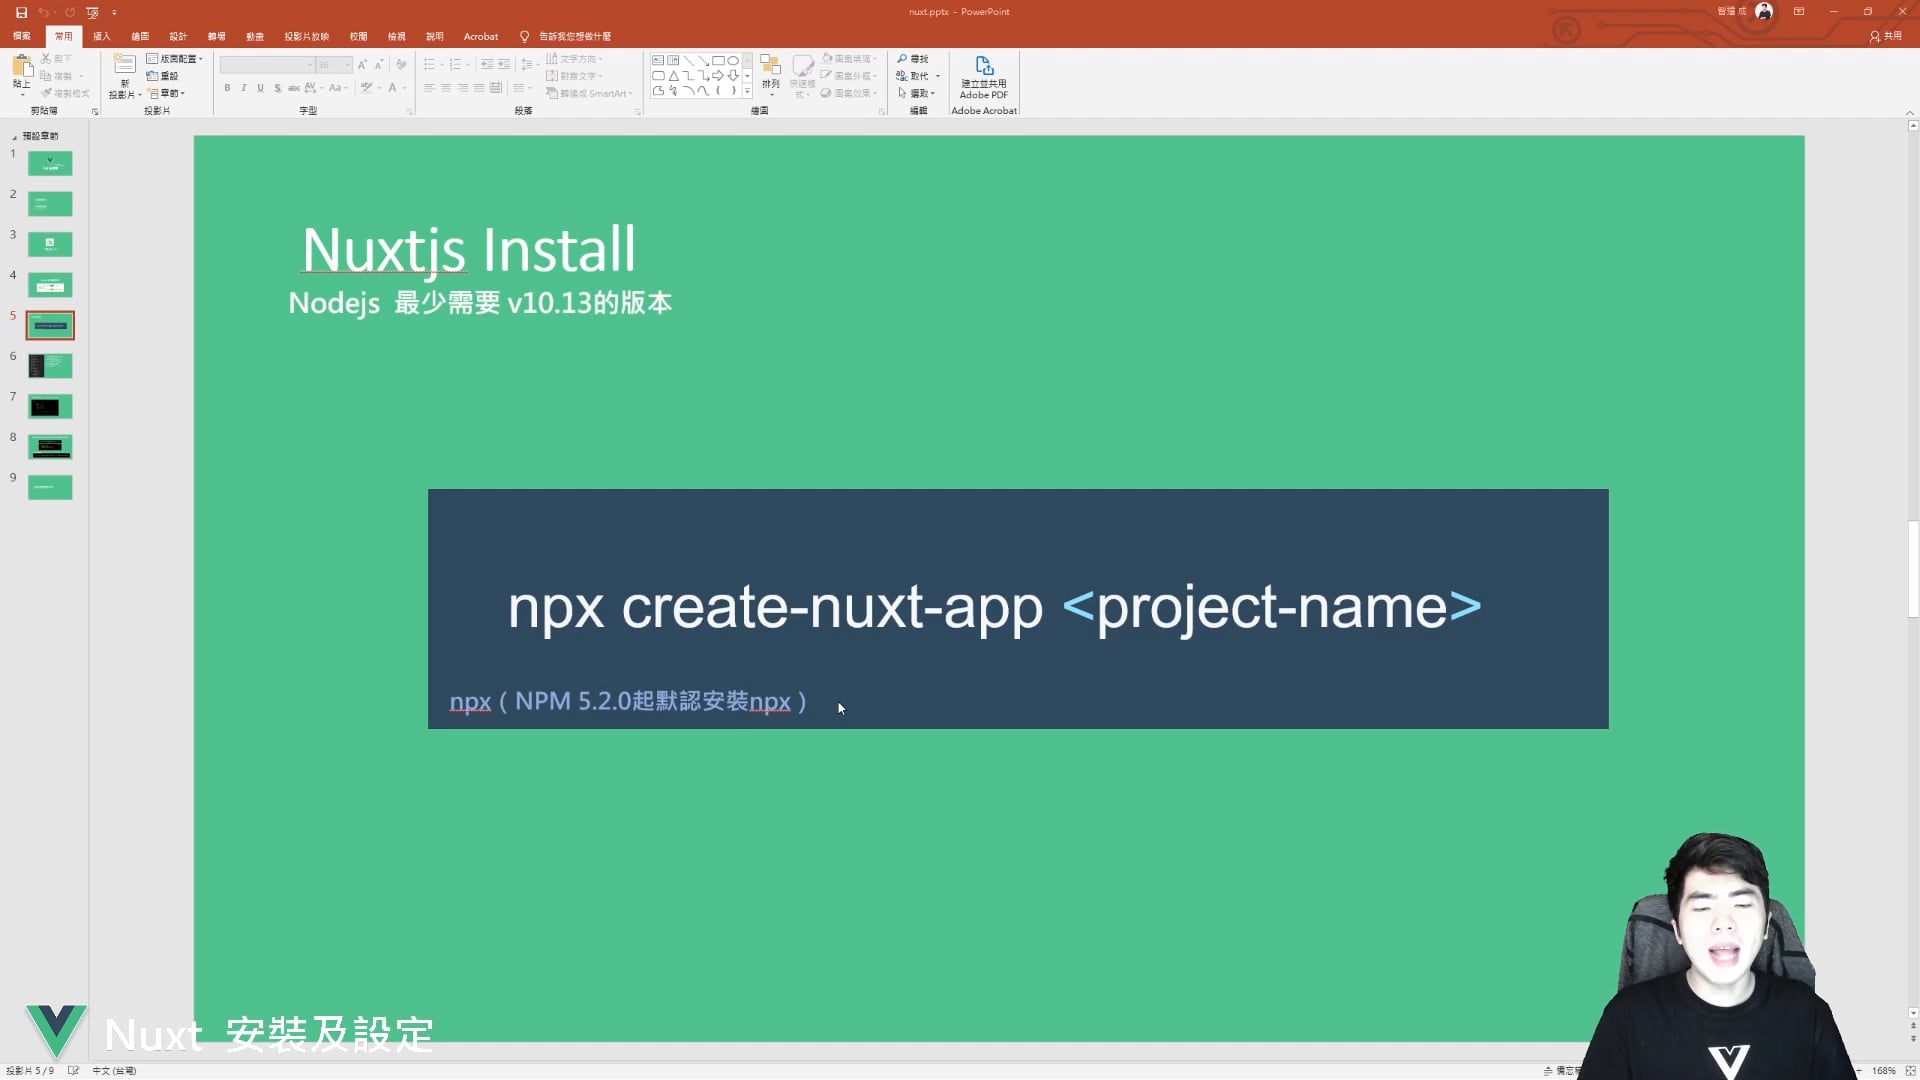Click Create and Share Adobe PDF icon
1920x1080 pixels.
(984, 67)
